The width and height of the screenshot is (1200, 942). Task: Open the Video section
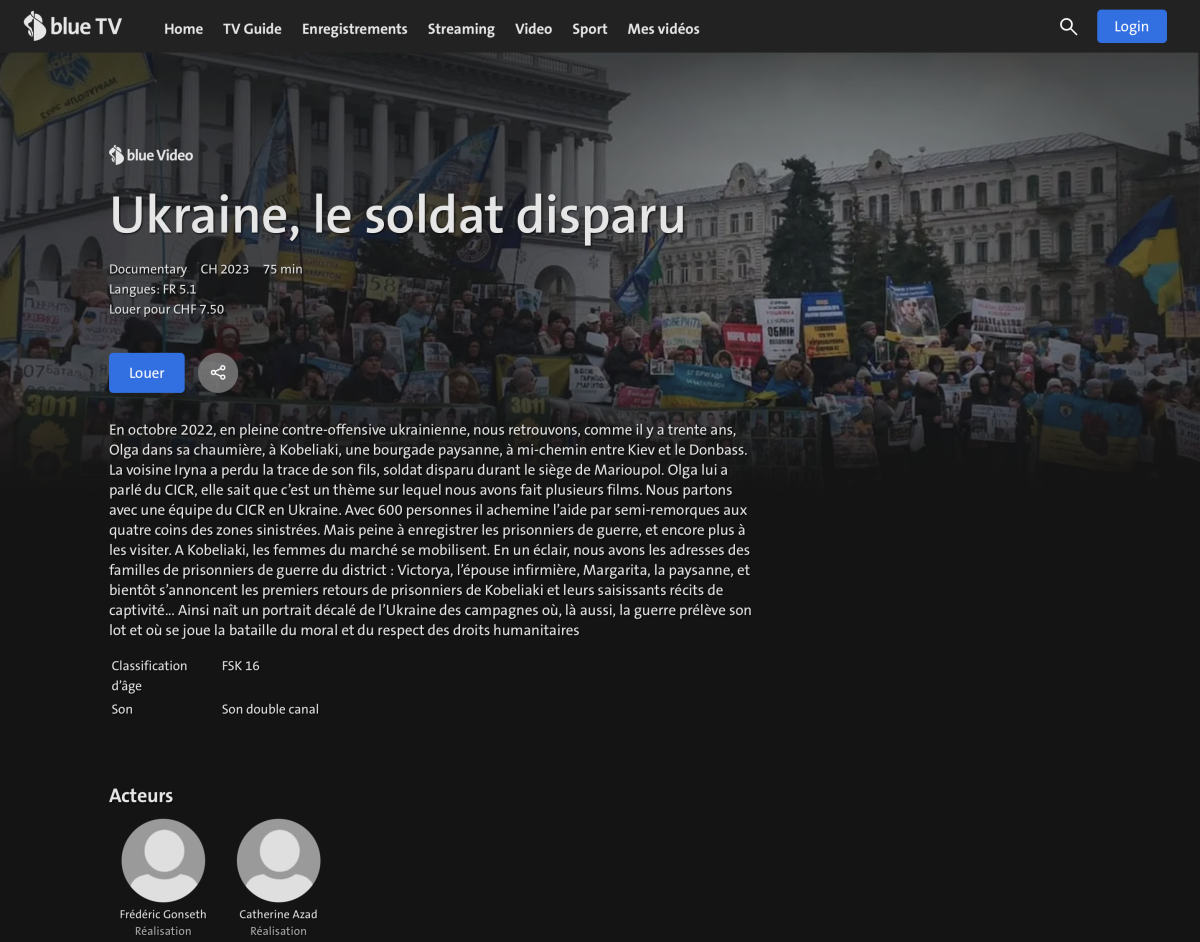tap(533, 29)
